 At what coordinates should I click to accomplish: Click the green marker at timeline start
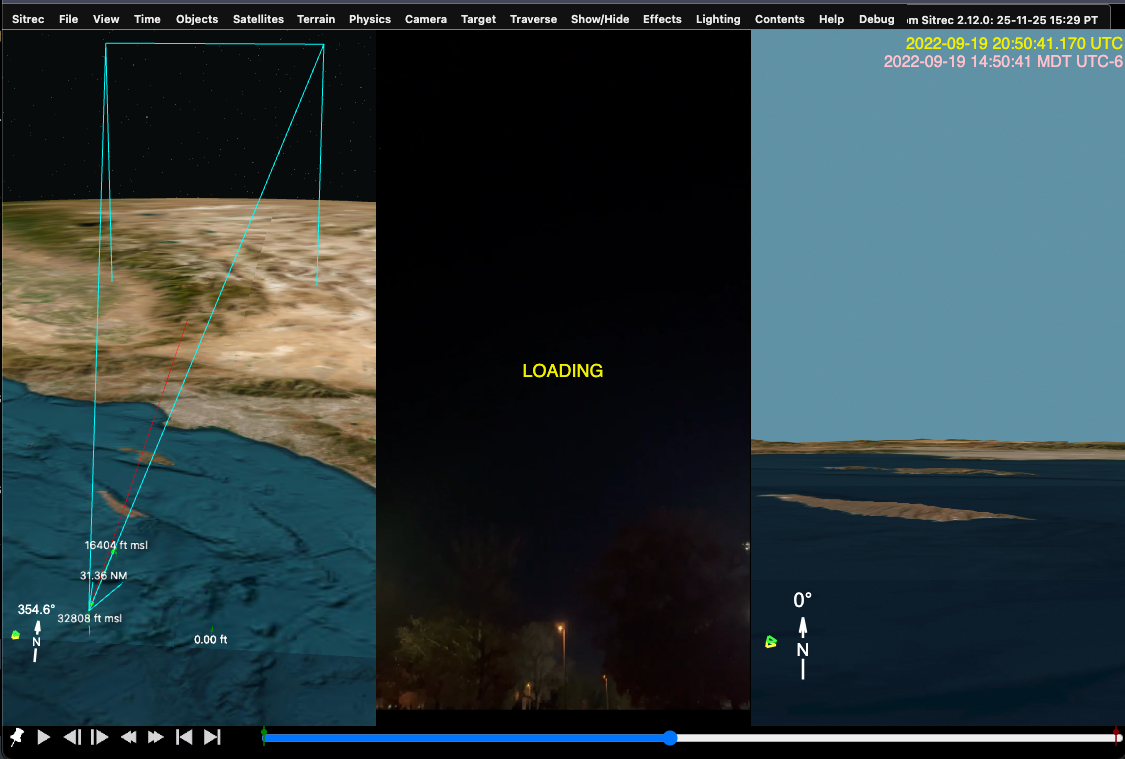pyautogui.click(x=263, y=732)
